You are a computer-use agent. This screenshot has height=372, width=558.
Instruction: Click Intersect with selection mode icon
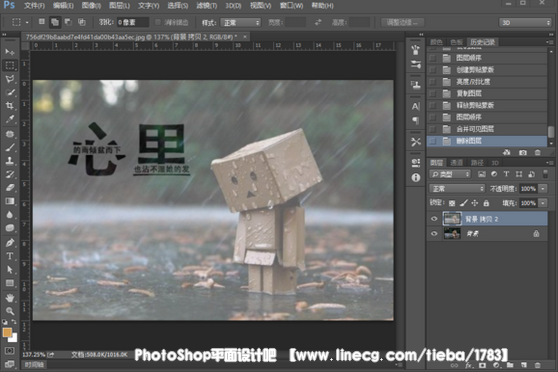pyautogui.click(x=81, y=22)
